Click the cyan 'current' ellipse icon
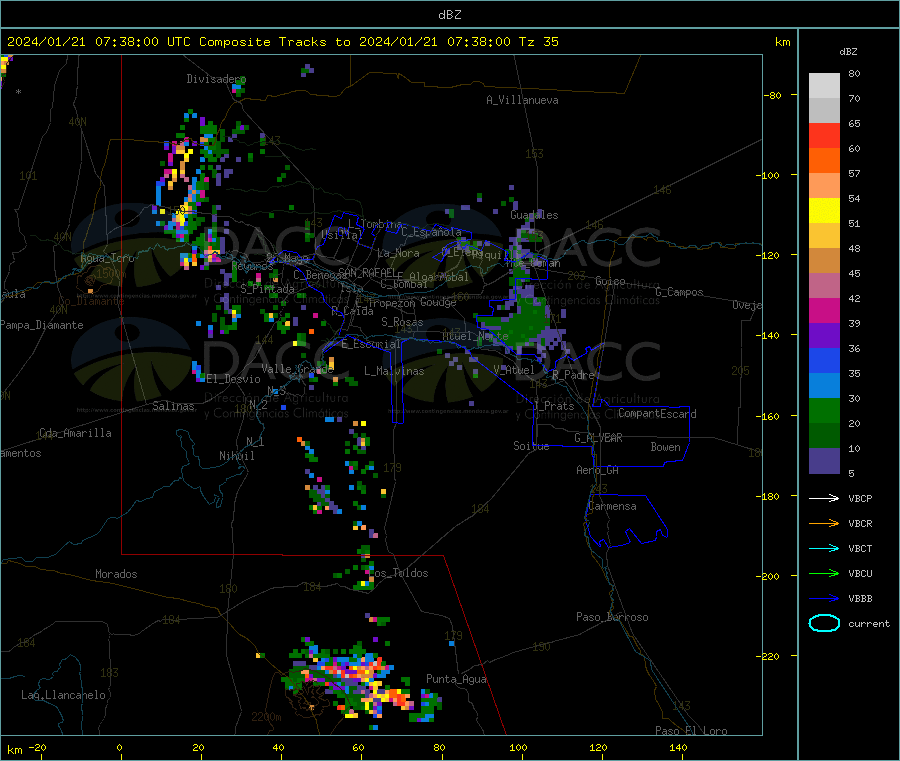This screenshot has width=900, height=761. [x=824, y=623]
